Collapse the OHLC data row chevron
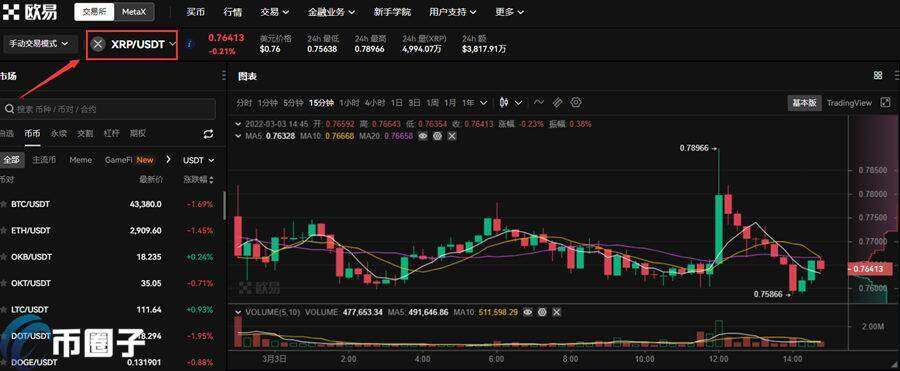This screenshot has height=371, width=900. click(239, 123)
